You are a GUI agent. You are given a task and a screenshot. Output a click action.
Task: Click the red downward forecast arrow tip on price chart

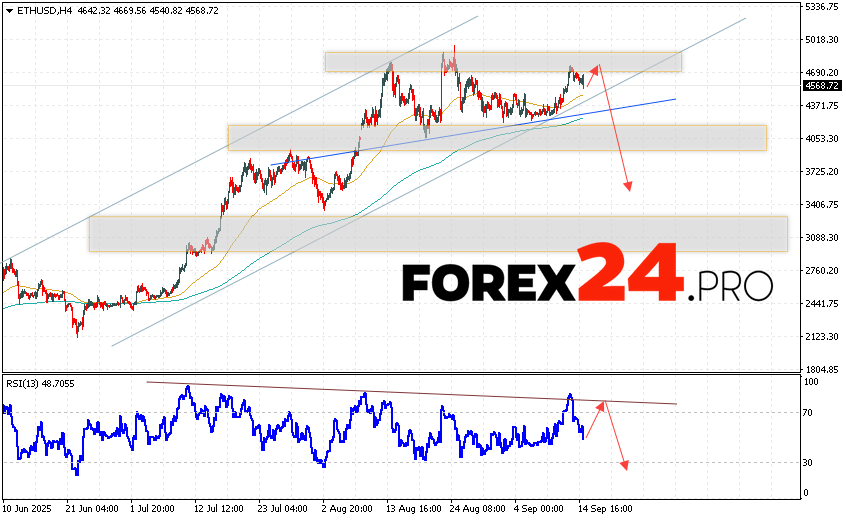click(629, 188)
